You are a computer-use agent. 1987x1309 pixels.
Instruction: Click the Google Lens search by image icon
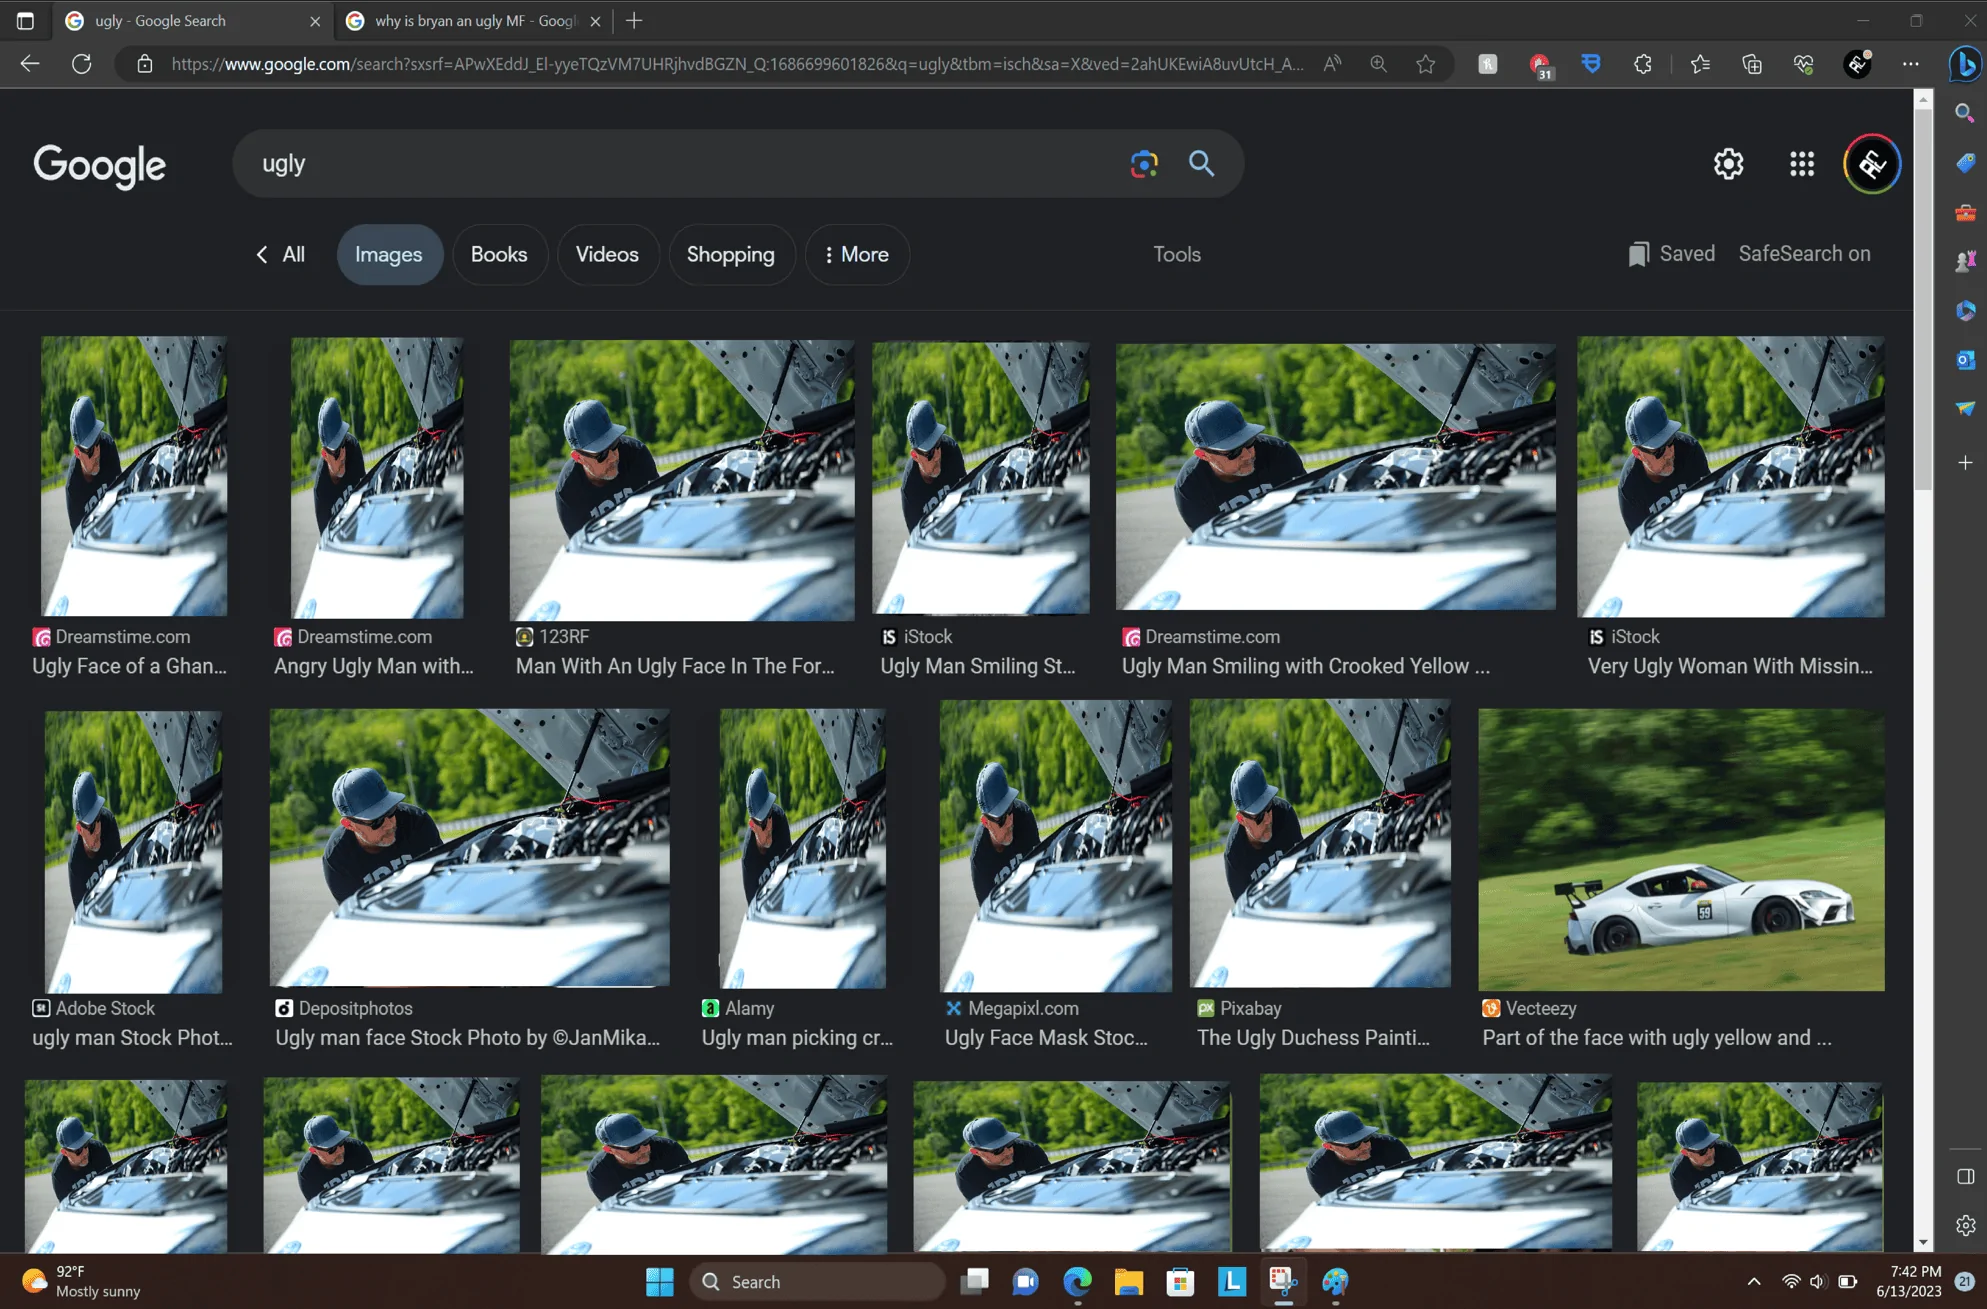[x=1144, y=164]
